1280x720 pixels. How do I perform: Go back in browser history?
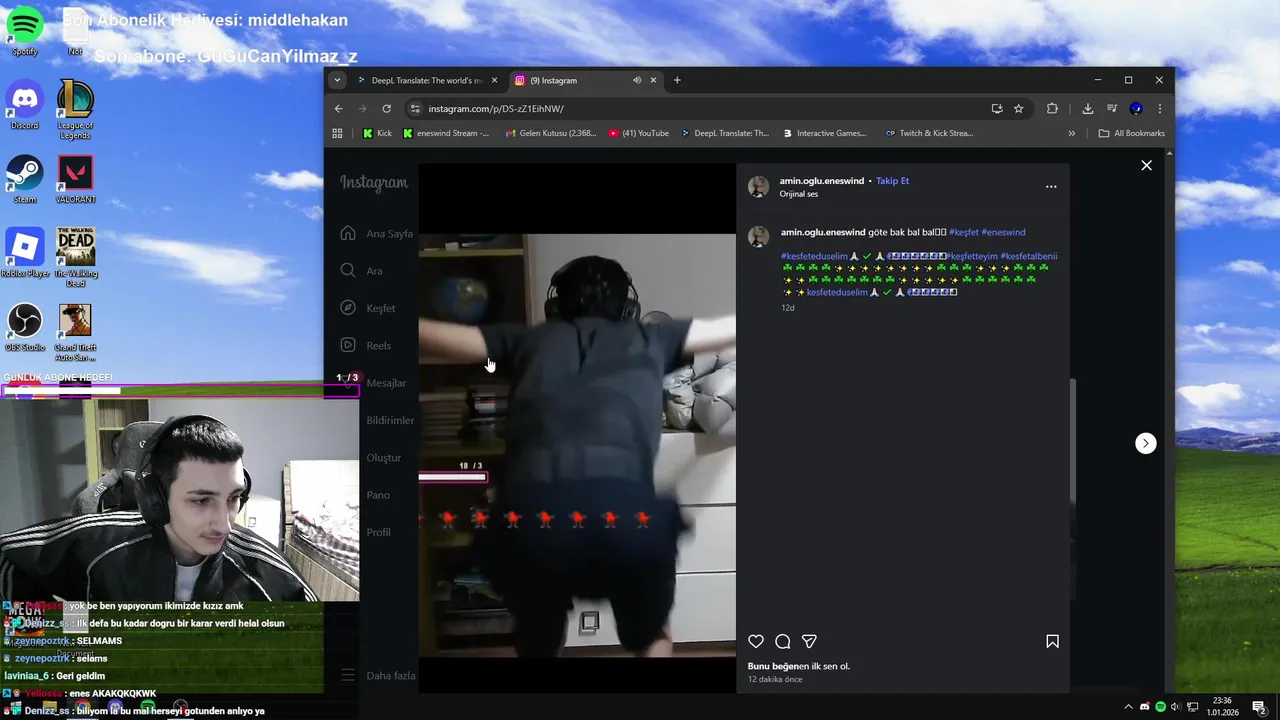(338, 108)
